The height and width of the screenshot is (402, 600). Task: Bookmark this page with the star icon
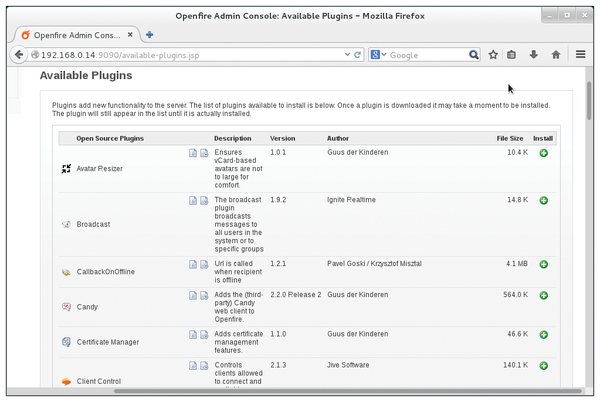click(x=493, y=55)
